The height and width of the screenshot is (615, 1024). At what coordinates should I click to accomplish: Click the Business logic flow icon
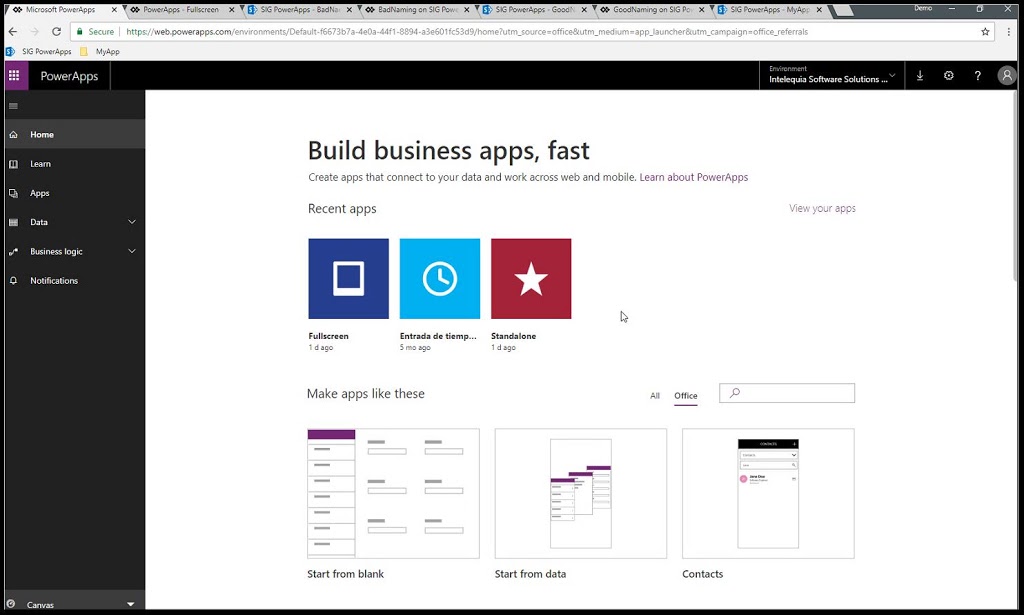(14, 251)
